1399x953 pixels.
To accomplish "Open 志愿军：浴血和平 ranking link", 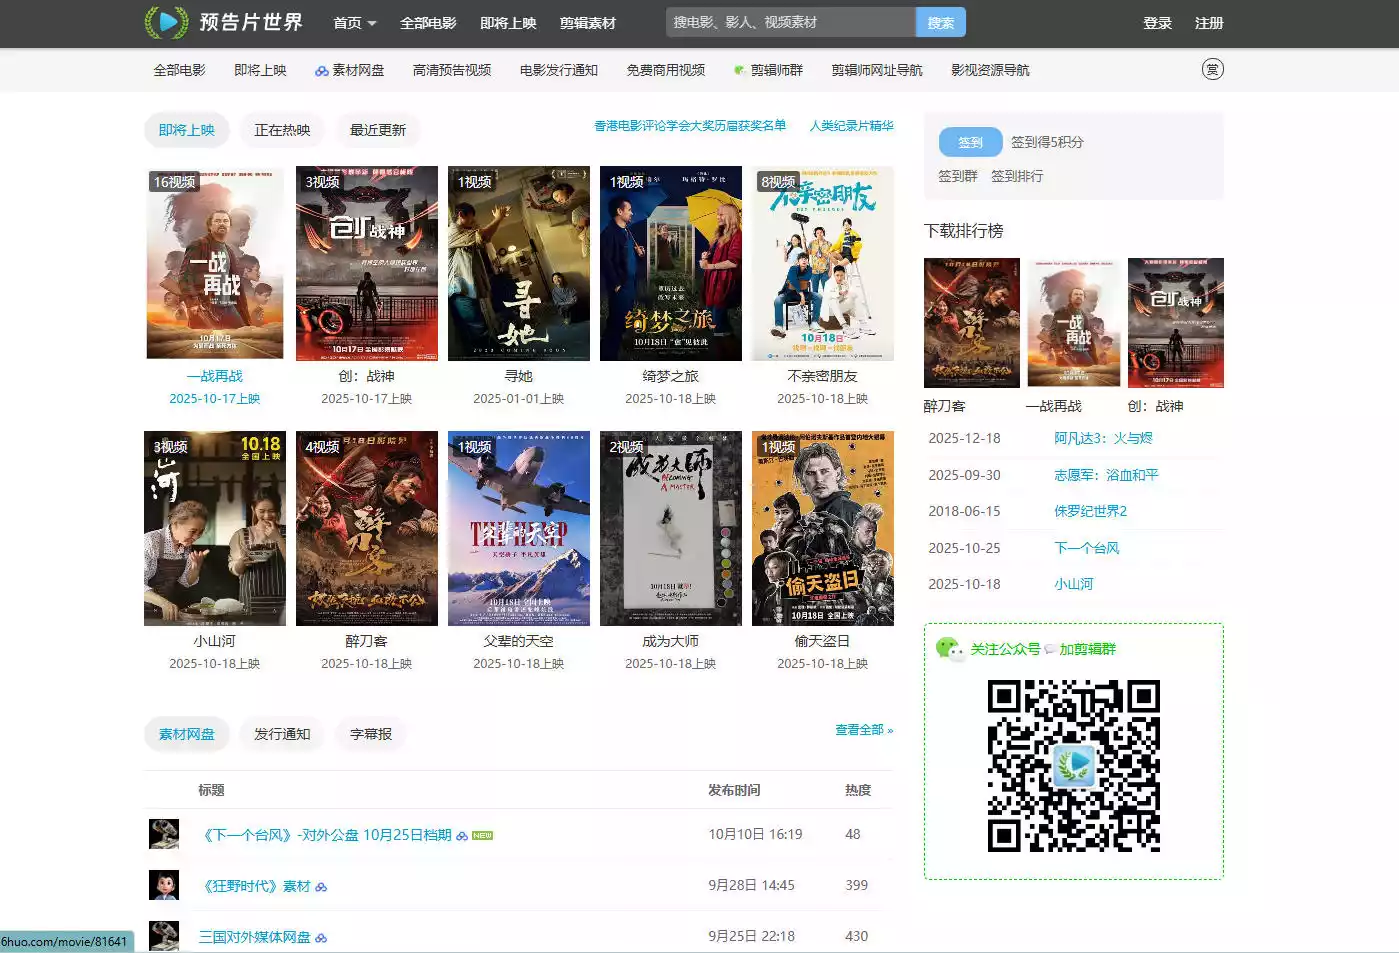I will 1106,475.
